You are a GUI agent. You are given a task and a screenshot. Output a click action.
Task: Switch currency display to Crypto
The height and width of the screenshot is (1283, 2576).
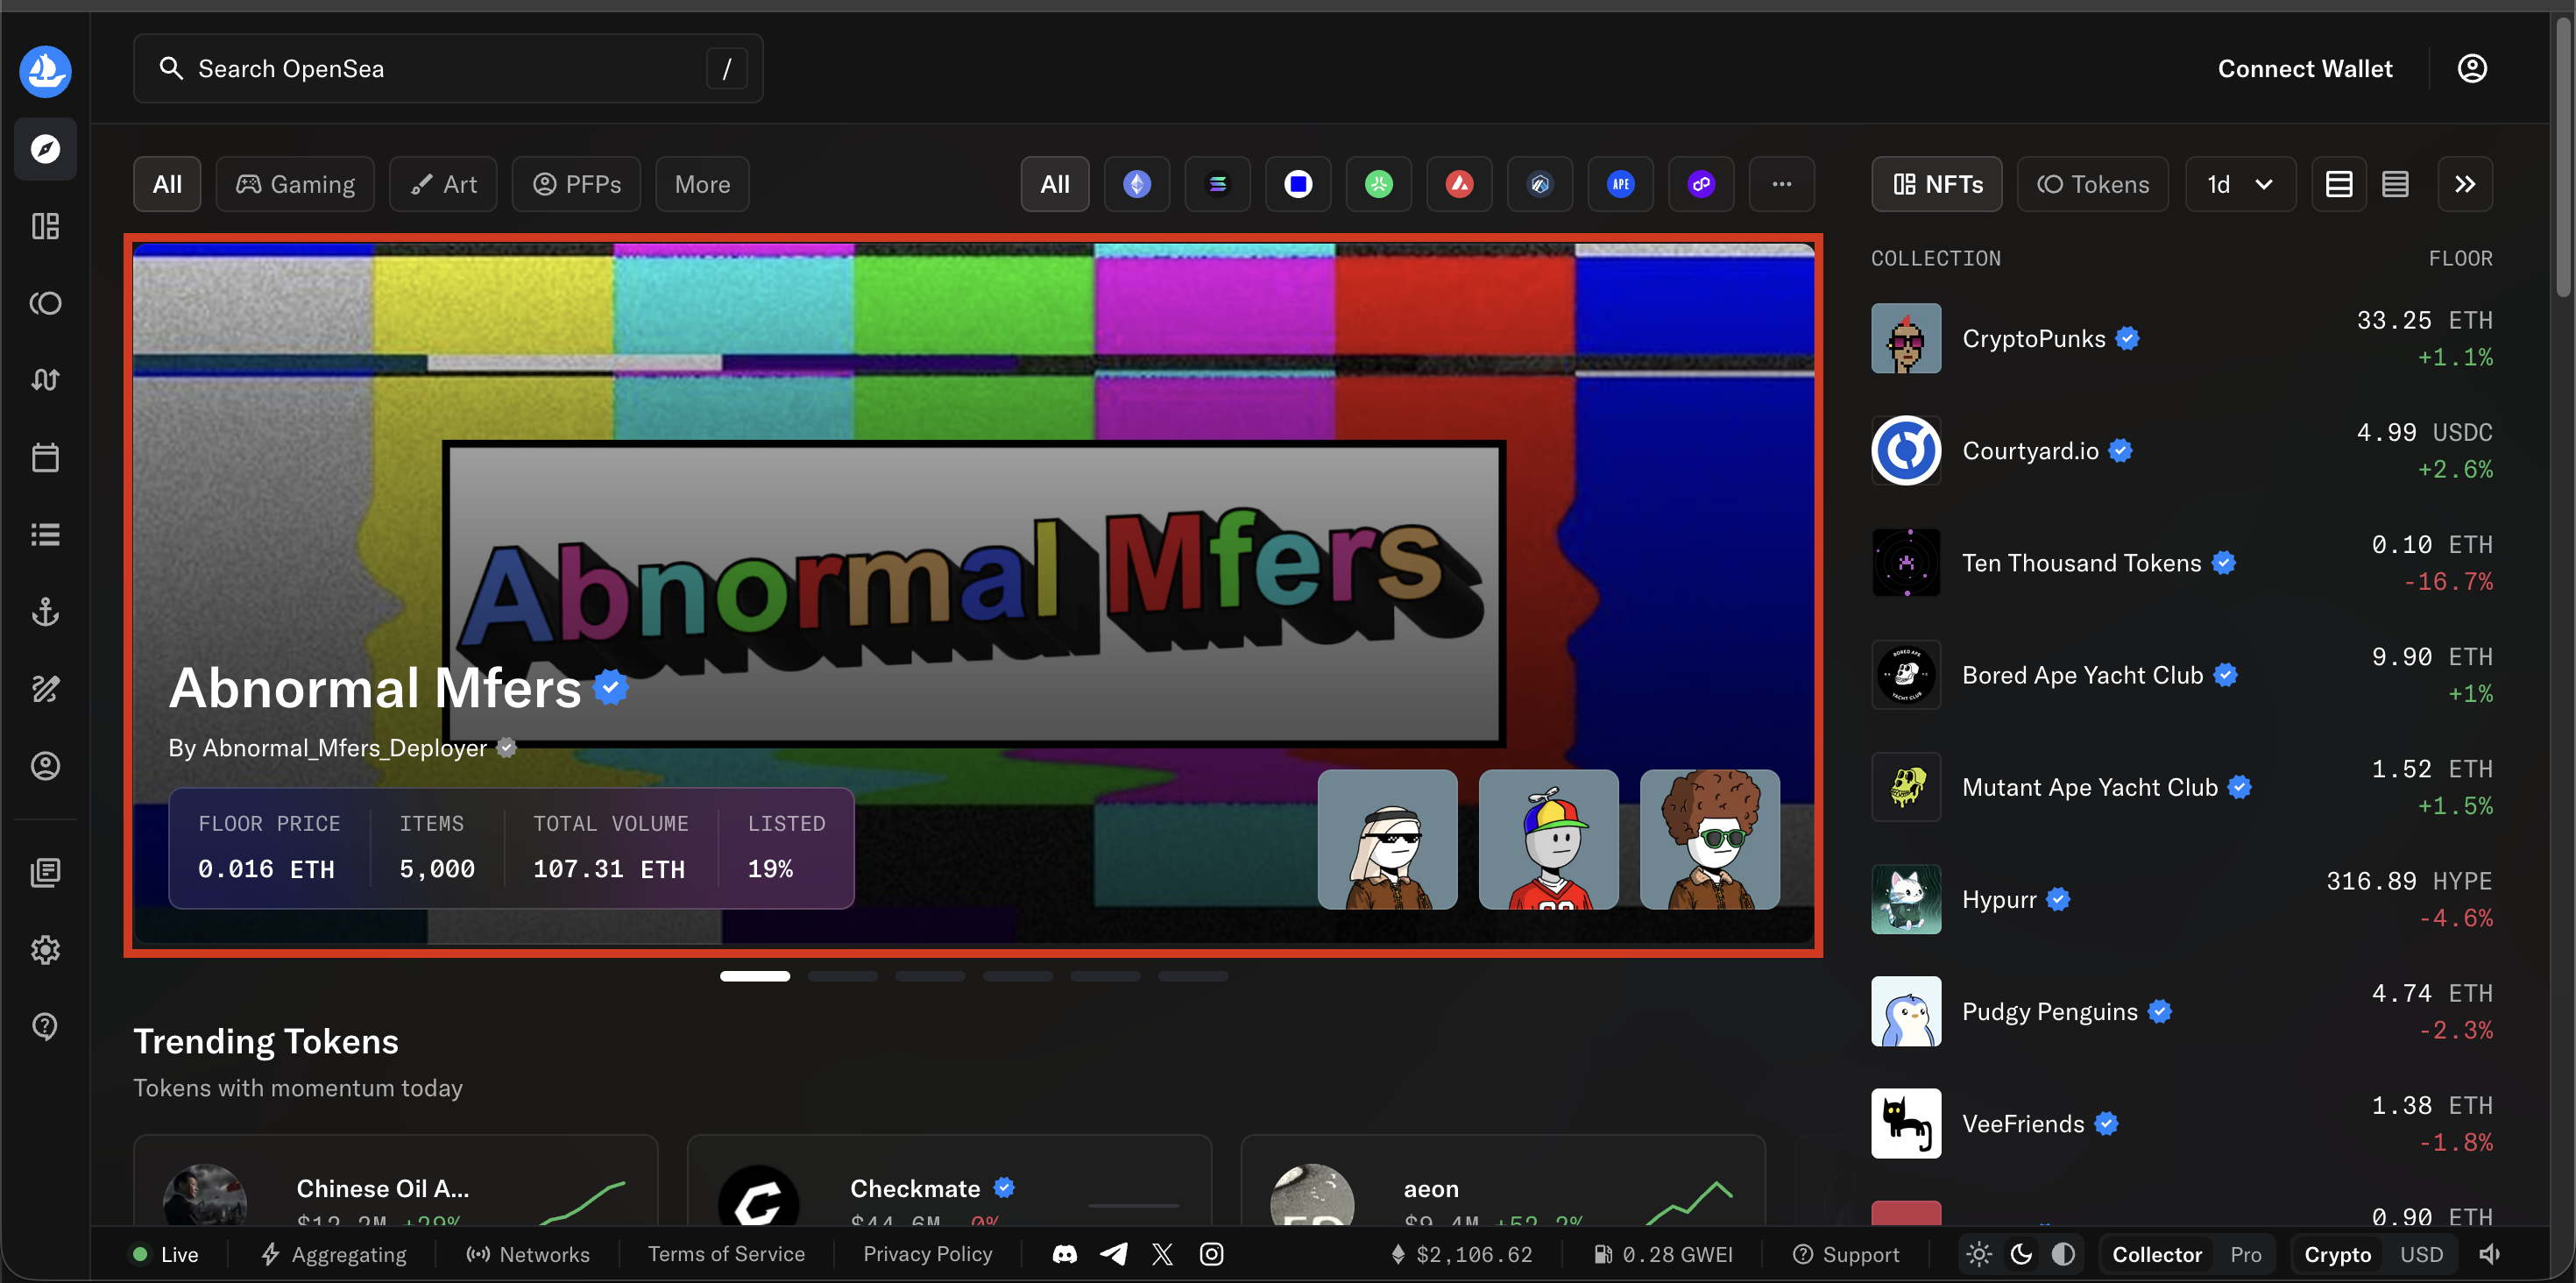(x=2337, y=1254)
